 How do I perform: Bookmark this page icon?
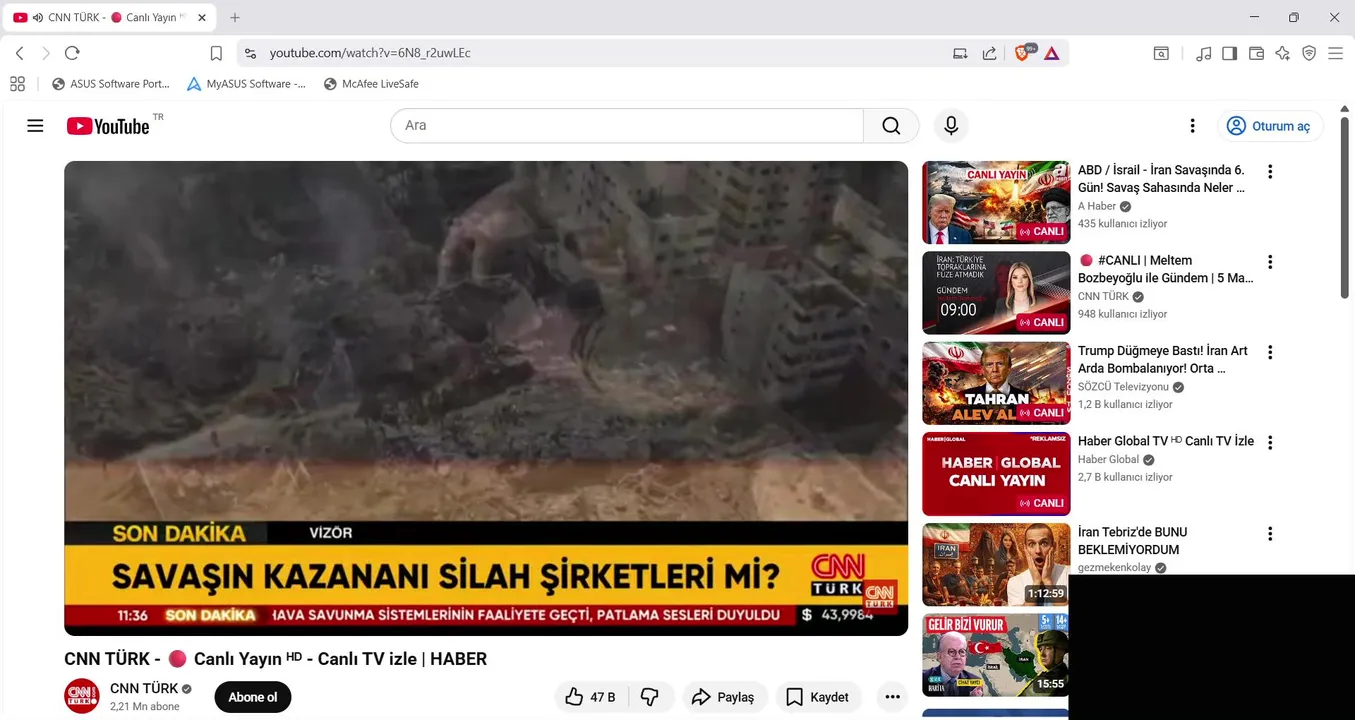(216, 53)
